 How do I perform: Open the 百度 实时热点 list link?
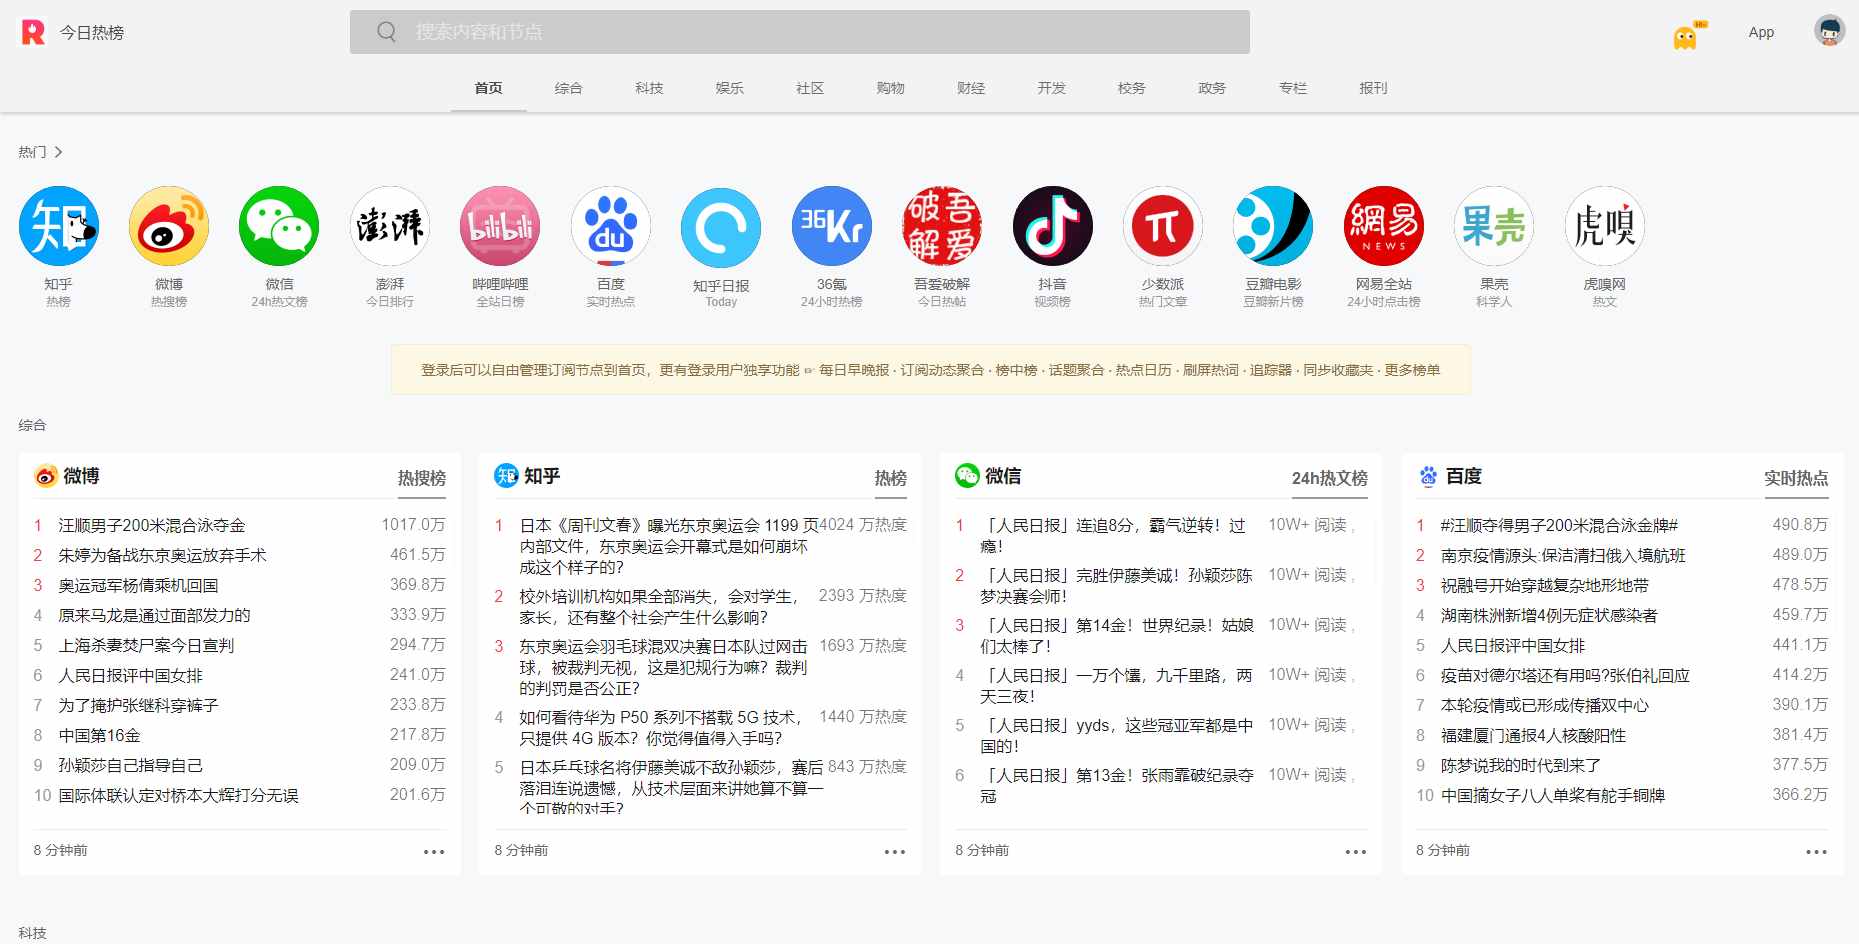click(x=1796, y=478)
